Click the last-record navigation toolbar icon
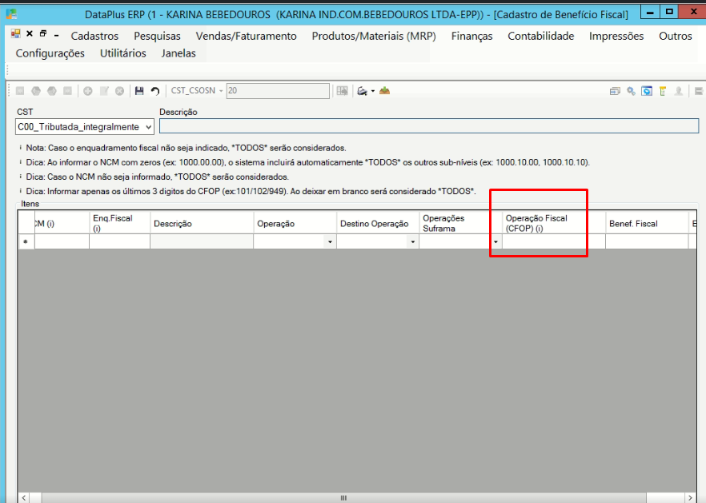This screenshot has height=503, width=706. 68,91
